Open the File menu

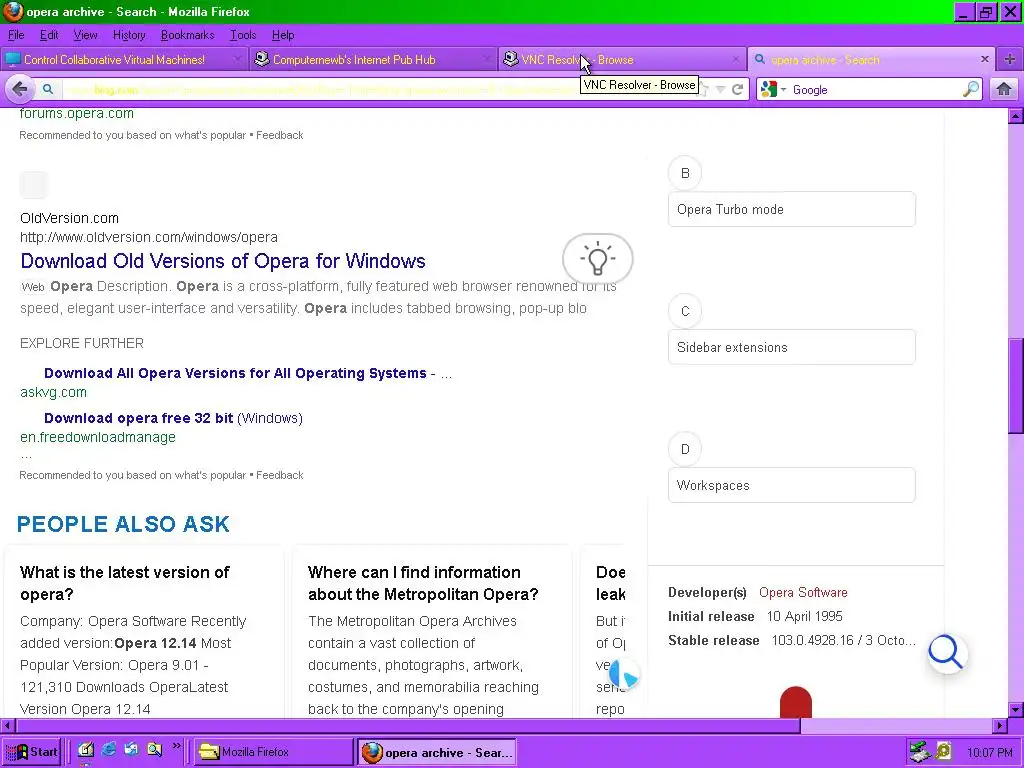coord(16,35)
